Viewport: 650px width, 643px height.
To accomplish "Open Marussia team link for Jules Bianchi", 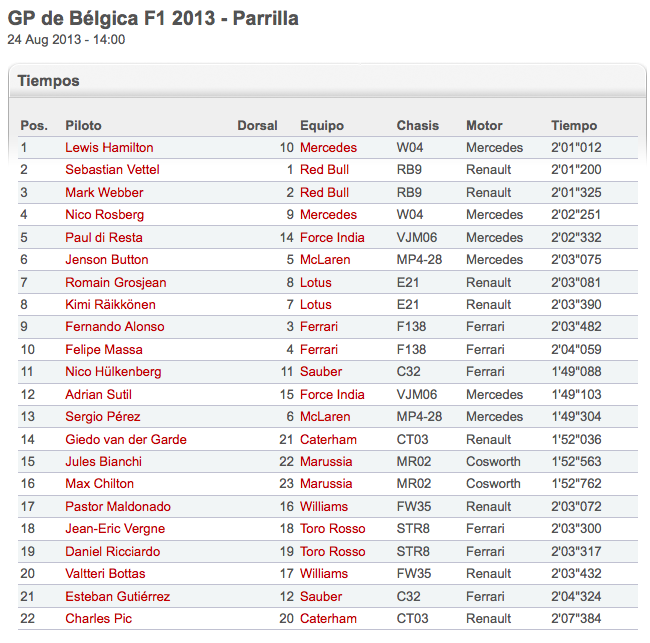I will point(326,461).
